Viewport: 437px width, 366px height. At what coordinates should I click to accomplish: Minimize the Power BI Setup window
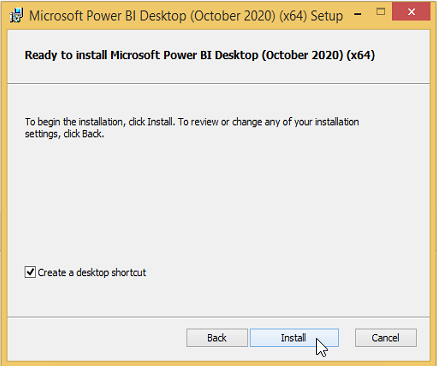coord(358,14)
